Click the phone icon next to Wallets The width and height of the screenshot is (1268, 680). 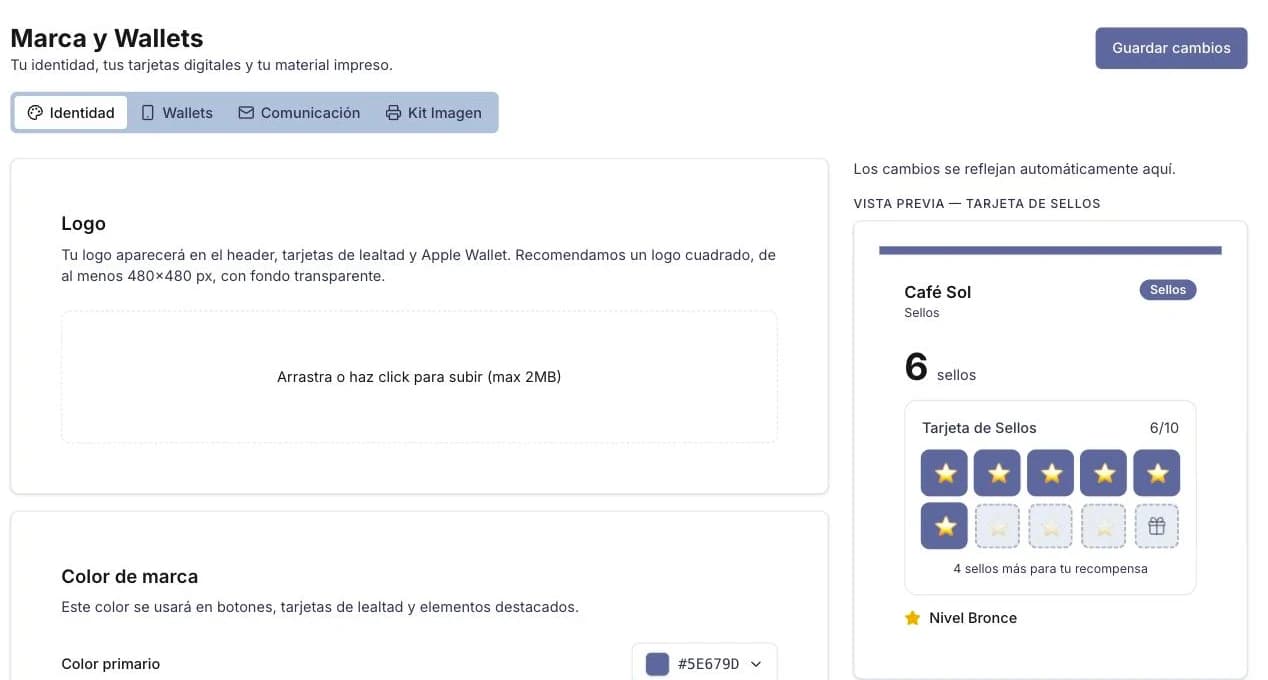pyautogui.click(x=148, y=113)
